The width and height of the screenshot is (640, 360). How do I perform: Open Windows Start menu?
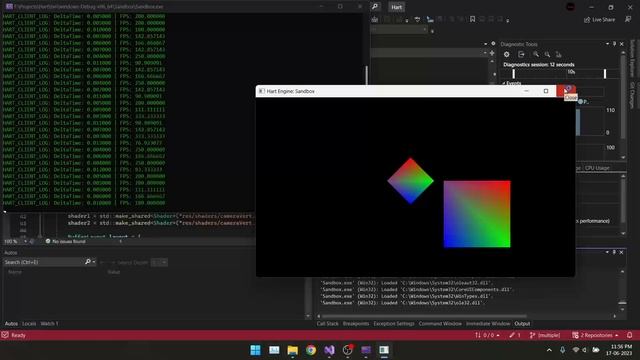[x=256, y=350]
